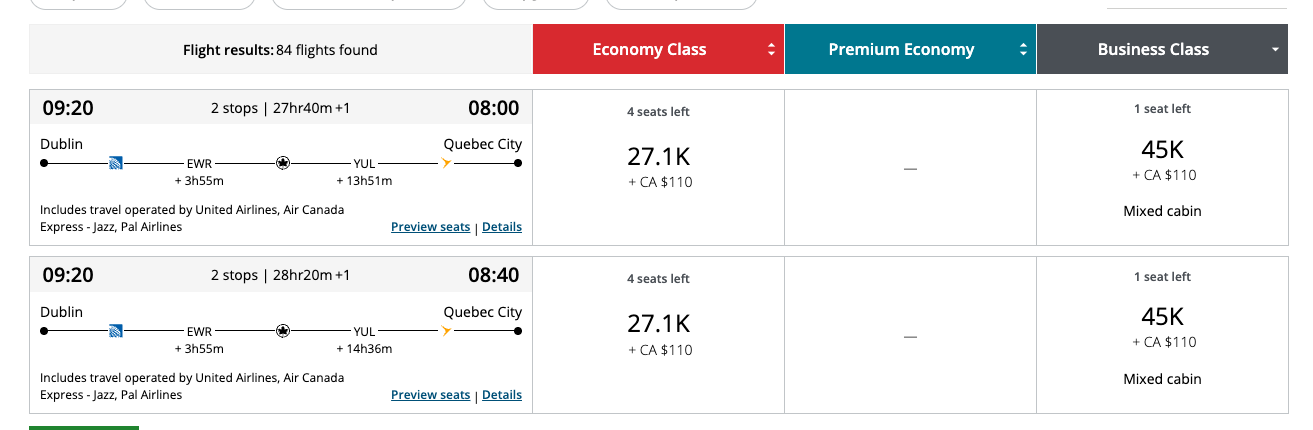Sort by Premium Economy using arrows
Image resolution: width=1313 pixels, height=430 pixels.
(x=1023, y=50)
